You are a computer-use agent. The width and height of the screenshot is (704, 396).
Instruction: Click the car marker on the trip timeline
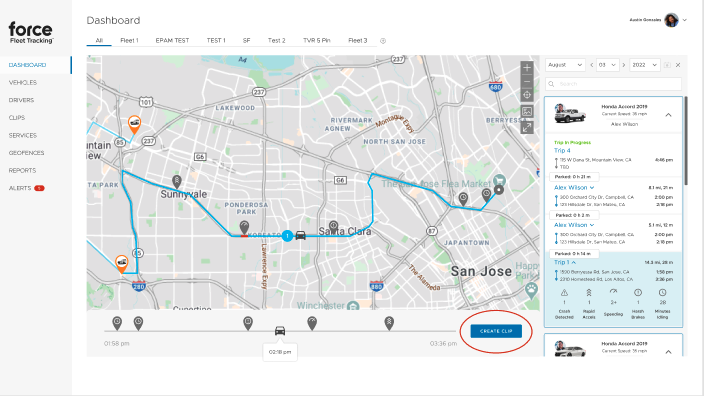point(280,331)
